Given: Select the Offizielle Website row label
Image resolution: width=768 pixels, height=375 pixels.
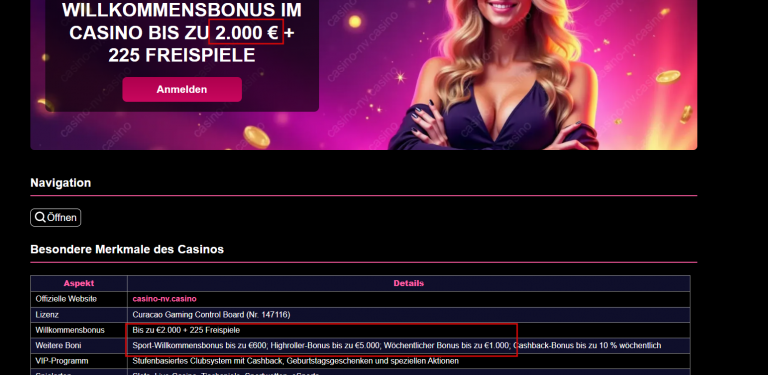Looking at the screenshot, I should pos(66,299).
